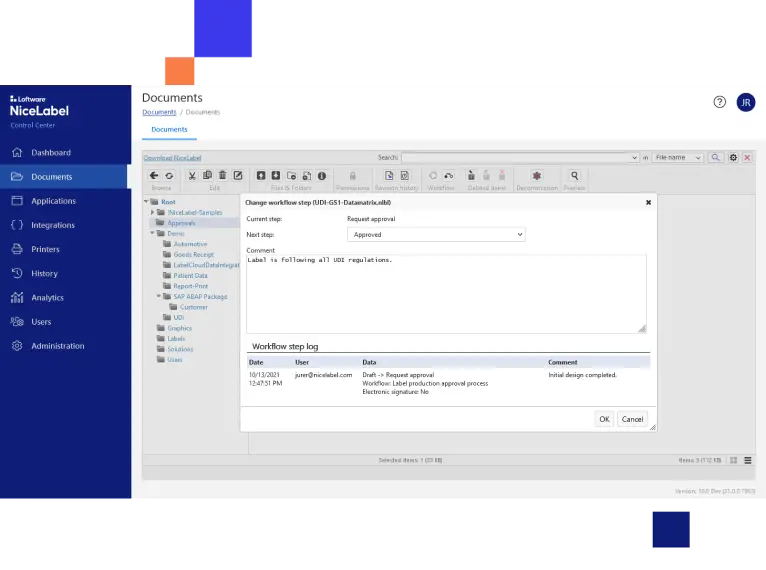This screenshot has height=570, width=766.
Task: Click the delete trash icon in Edit group
Action: coord(222,176)
